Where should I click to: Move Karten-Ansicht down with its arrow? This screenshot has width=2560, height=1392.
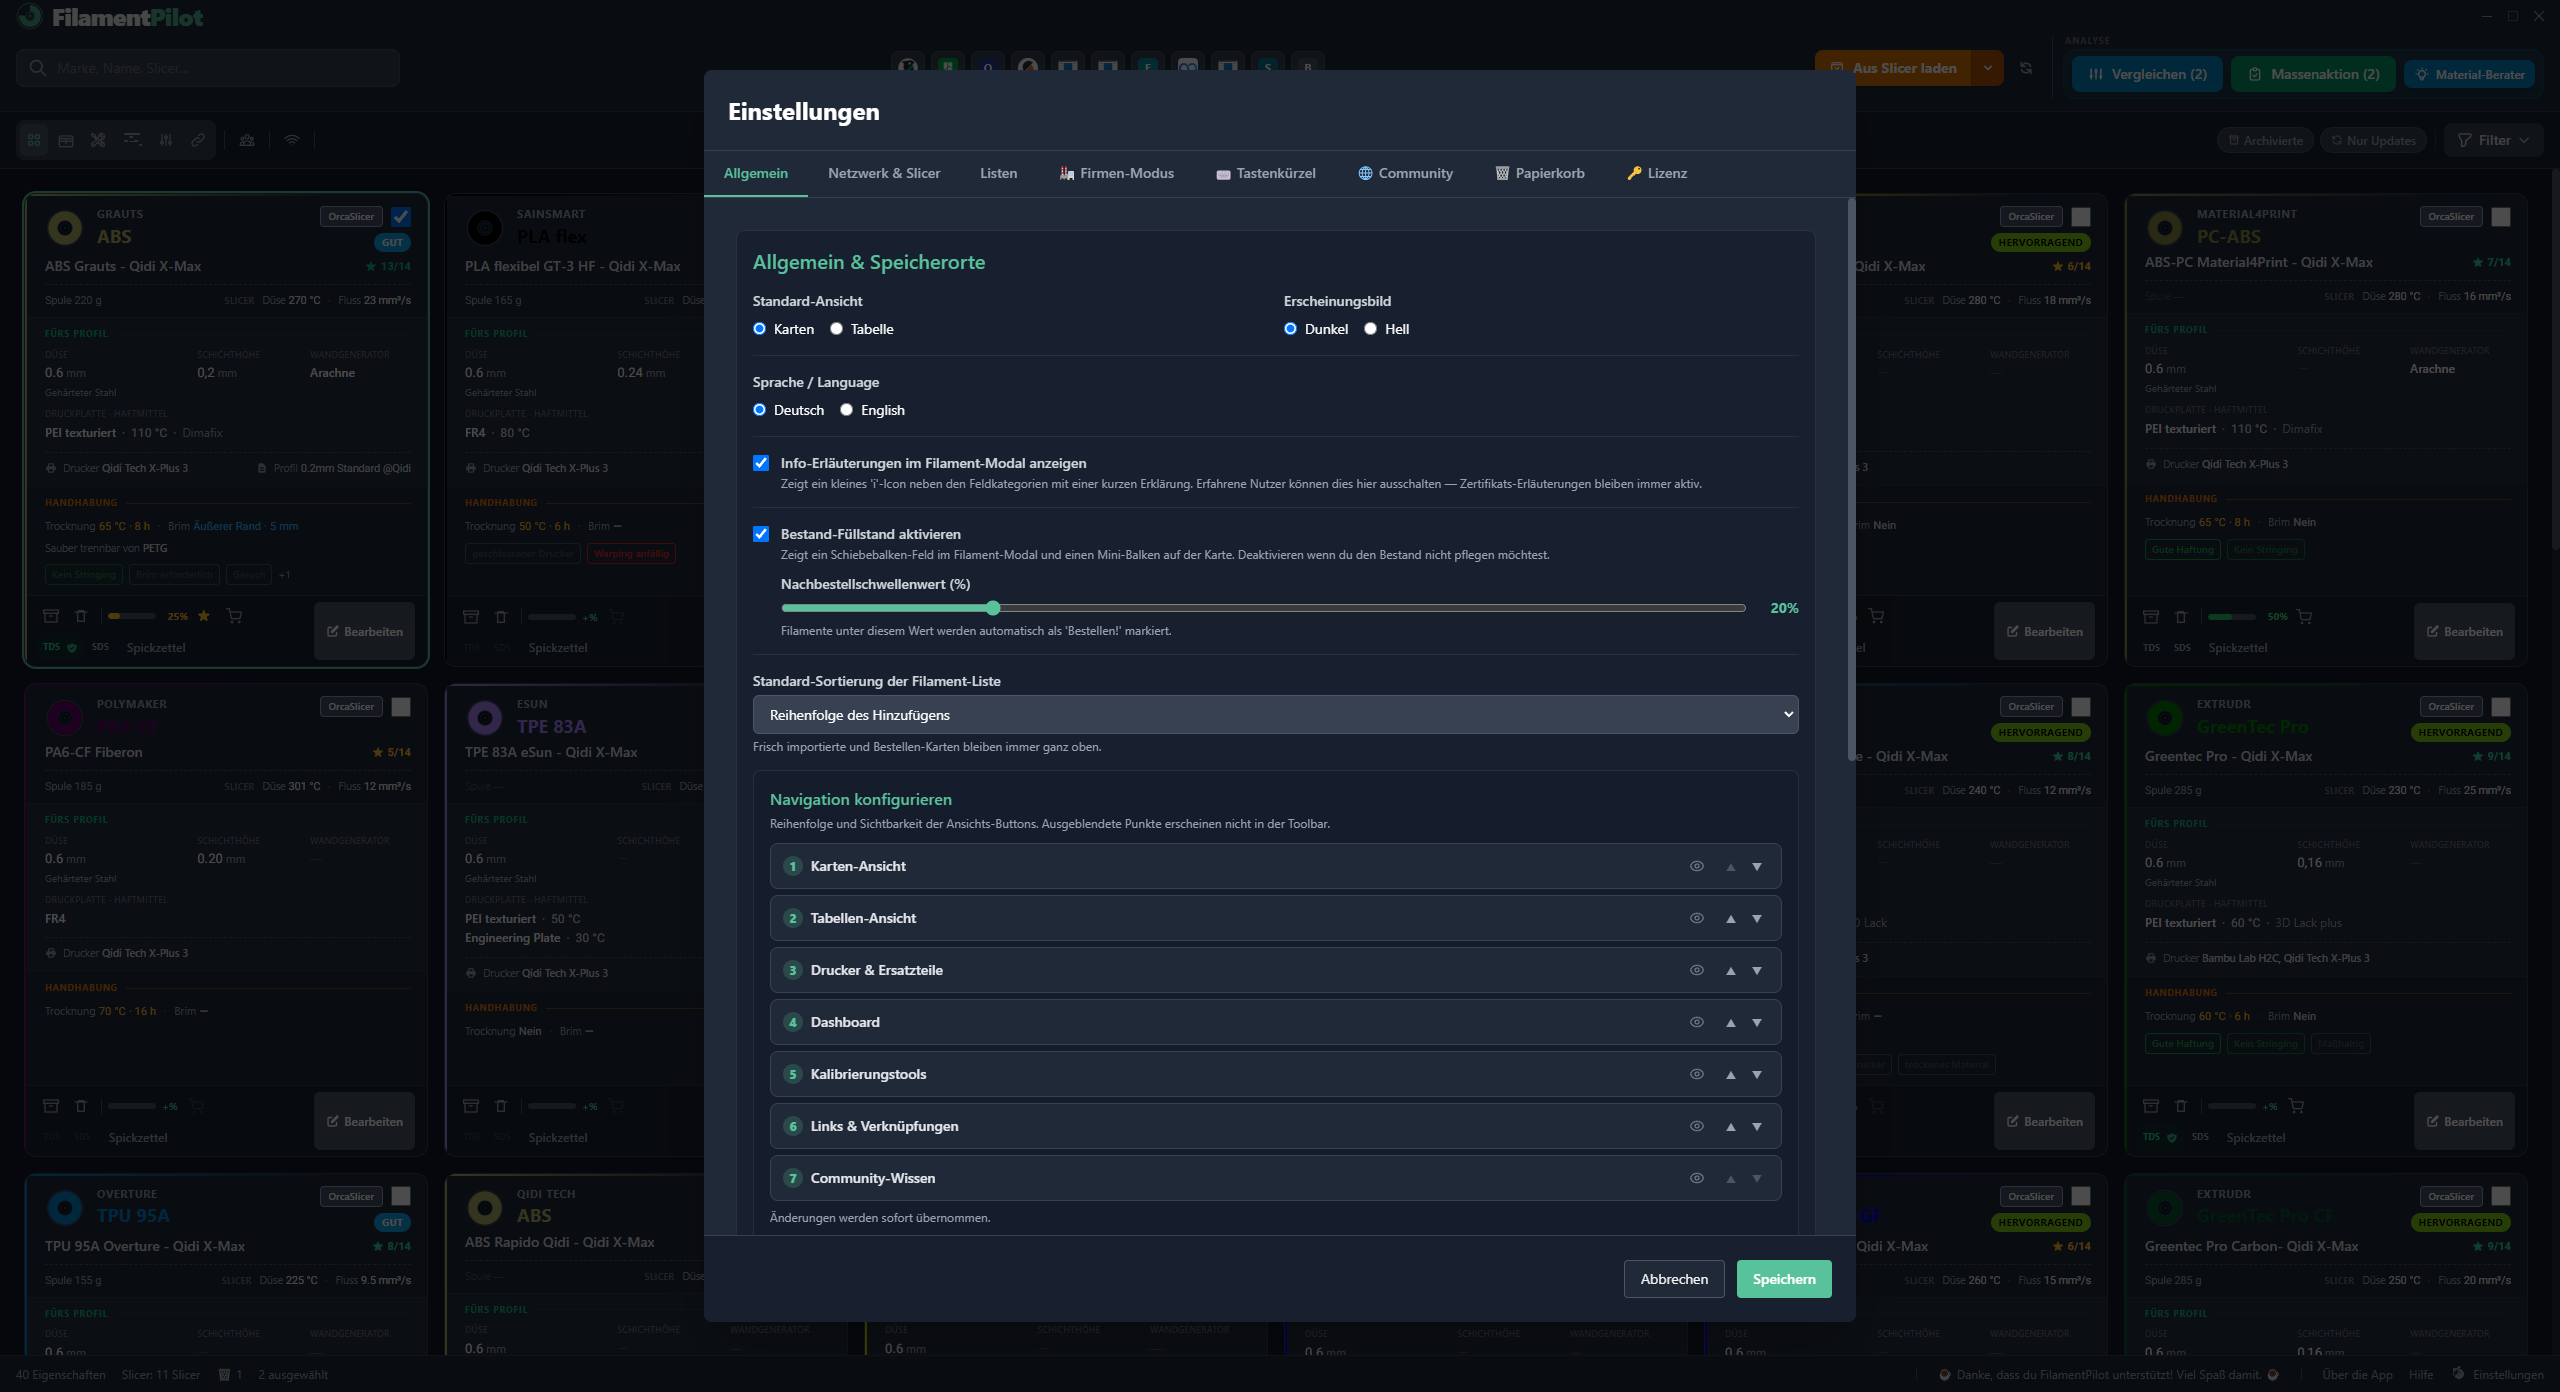pos(1757,866)
